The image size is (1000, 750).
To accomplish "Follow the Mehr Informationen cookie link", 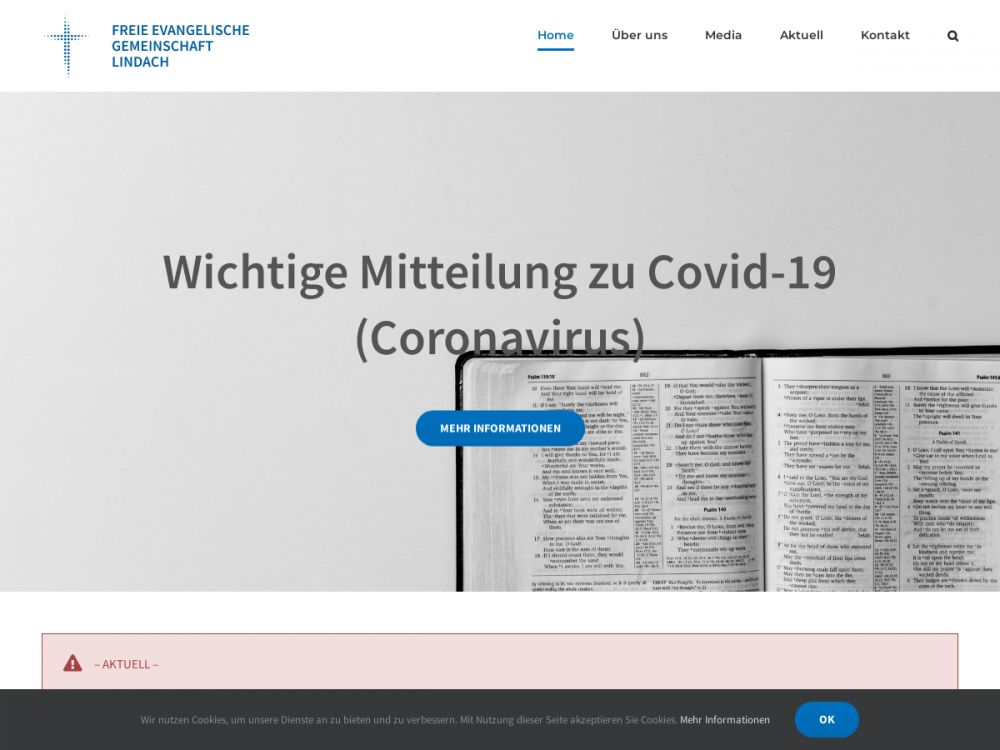I will [724, 720].
